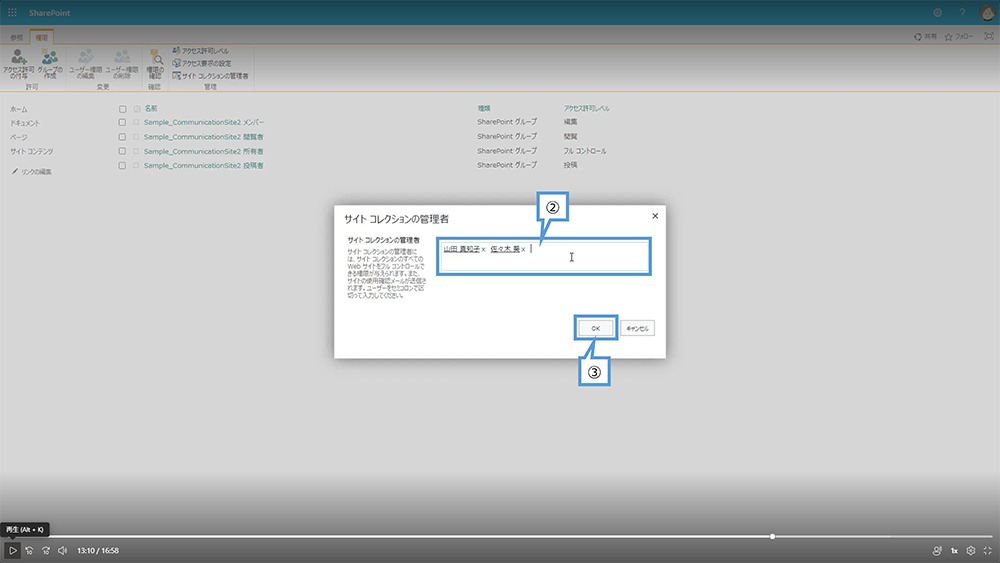Go to ドキュメント in left navigation
Viewport: 1000px width, 563px height.
25,123
